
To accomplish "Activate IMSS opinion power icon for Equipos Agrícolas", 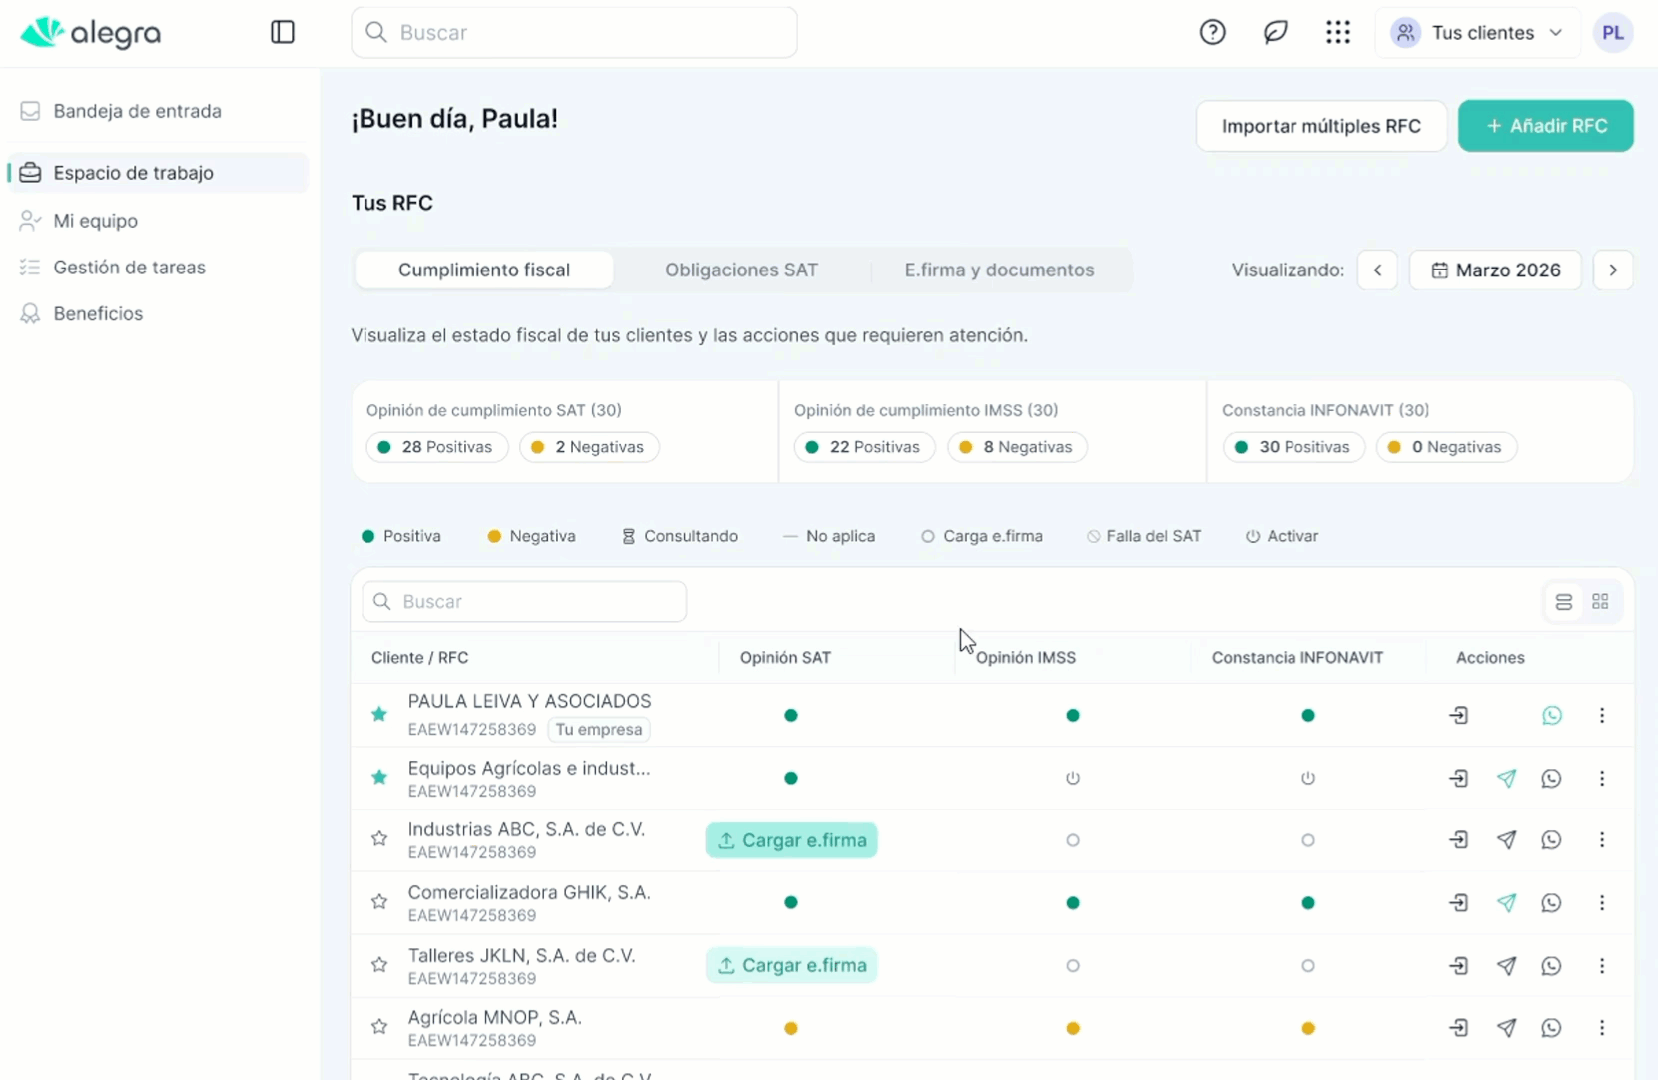I will tap(1073, 778).
